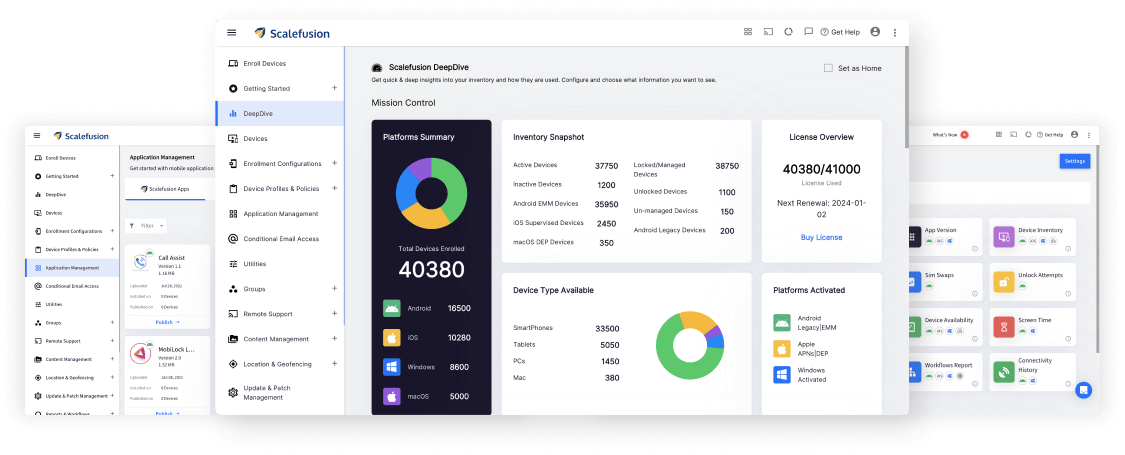Expand Enrollment Configurations plus in front sidebar
1125x455 pixels.
[334, 163]
